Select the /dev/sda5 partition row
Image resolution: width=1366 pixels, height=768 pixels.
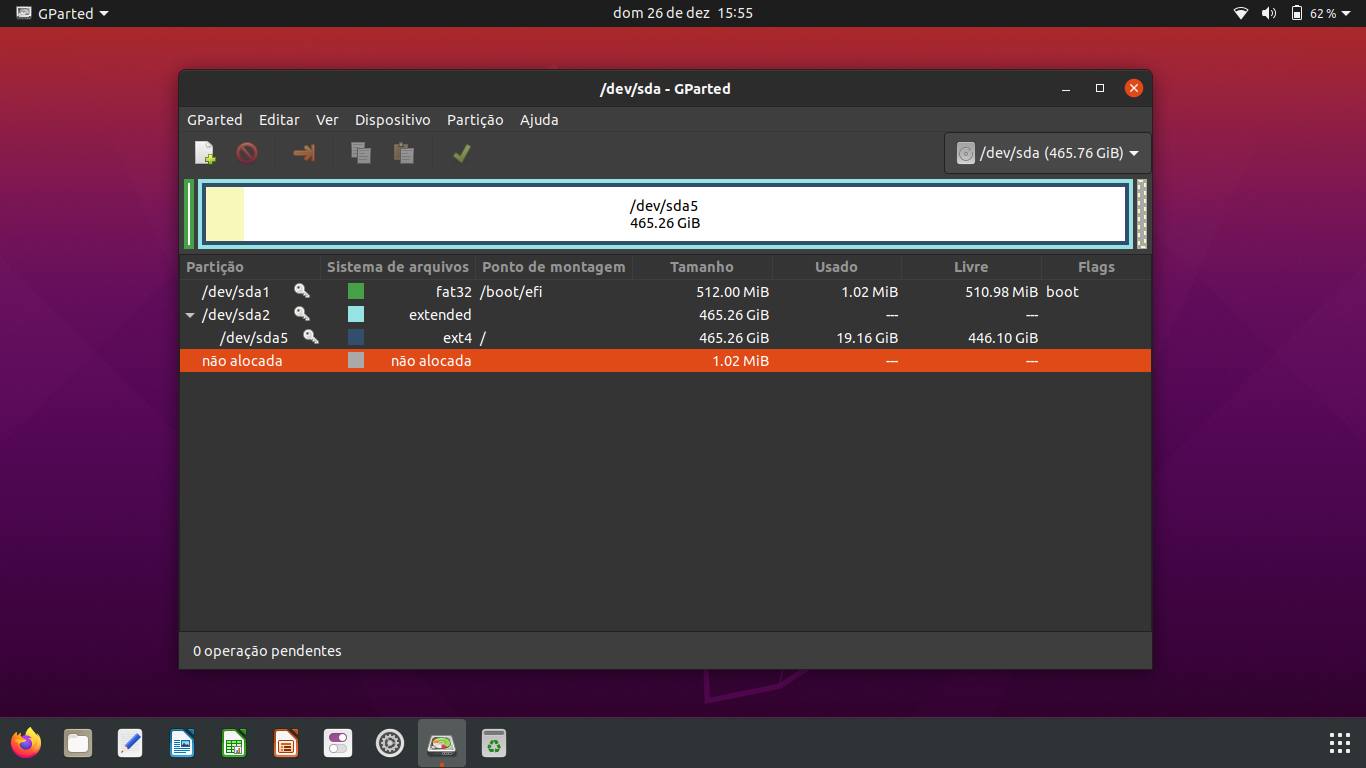pos(665,338)
